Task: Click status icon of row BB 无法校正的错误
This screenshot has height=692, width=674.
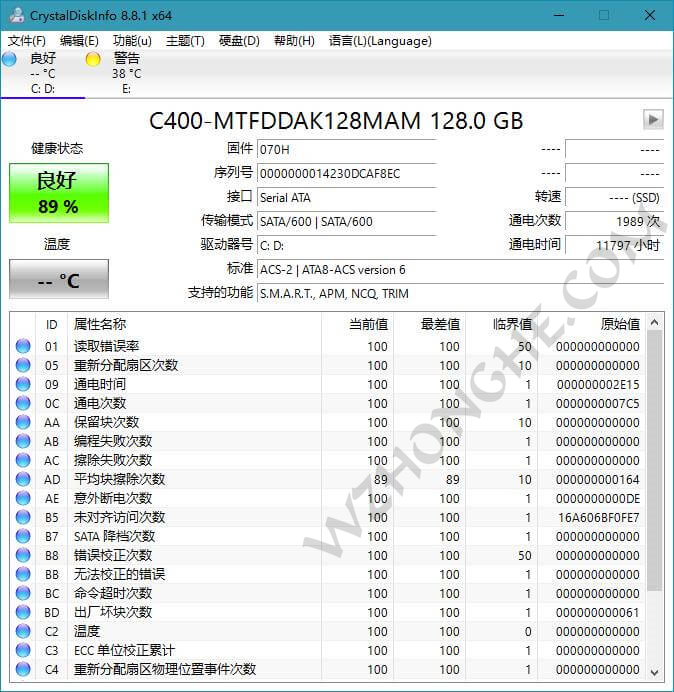Action: 23,574
